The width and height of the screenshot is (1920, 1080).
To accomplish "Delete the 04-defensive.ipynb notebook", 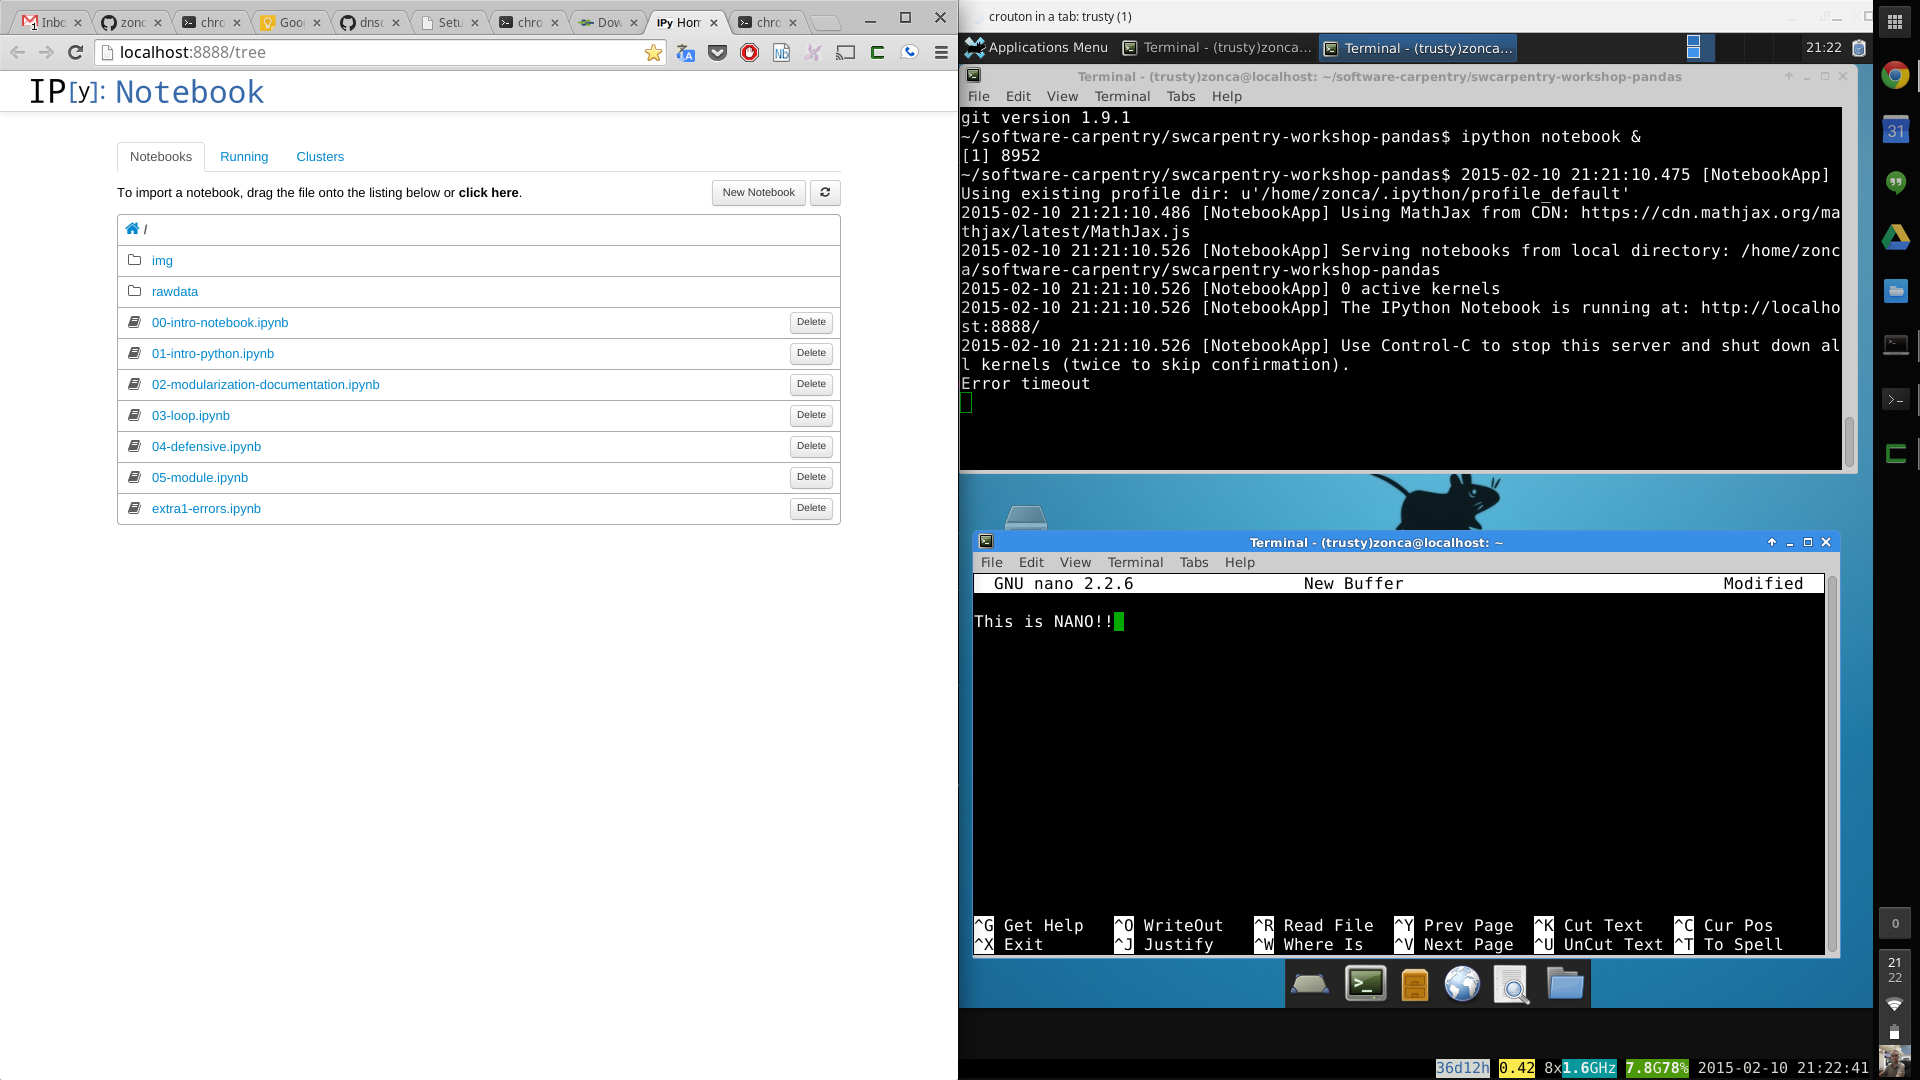I will pyautogui.click(x=811, y=446).
